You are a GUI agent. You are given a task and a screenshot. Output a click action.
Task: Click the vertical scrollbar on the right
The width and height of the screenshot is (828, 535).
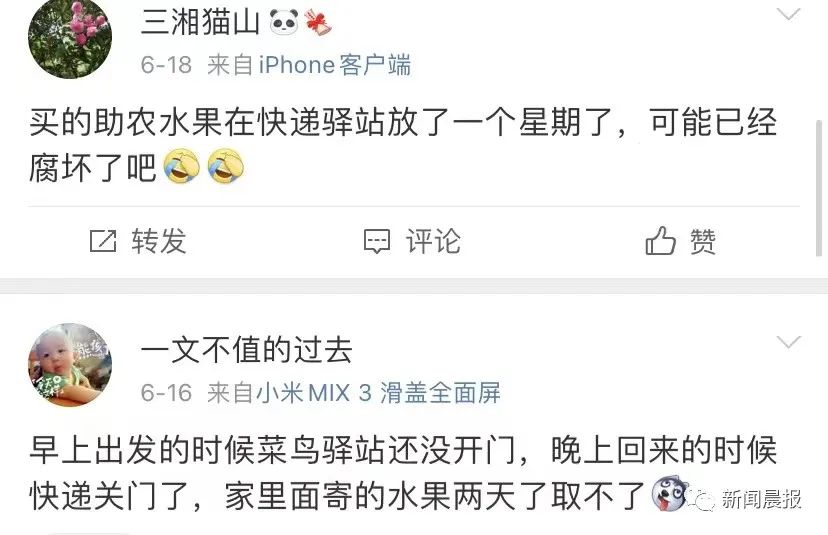point(819,189)
